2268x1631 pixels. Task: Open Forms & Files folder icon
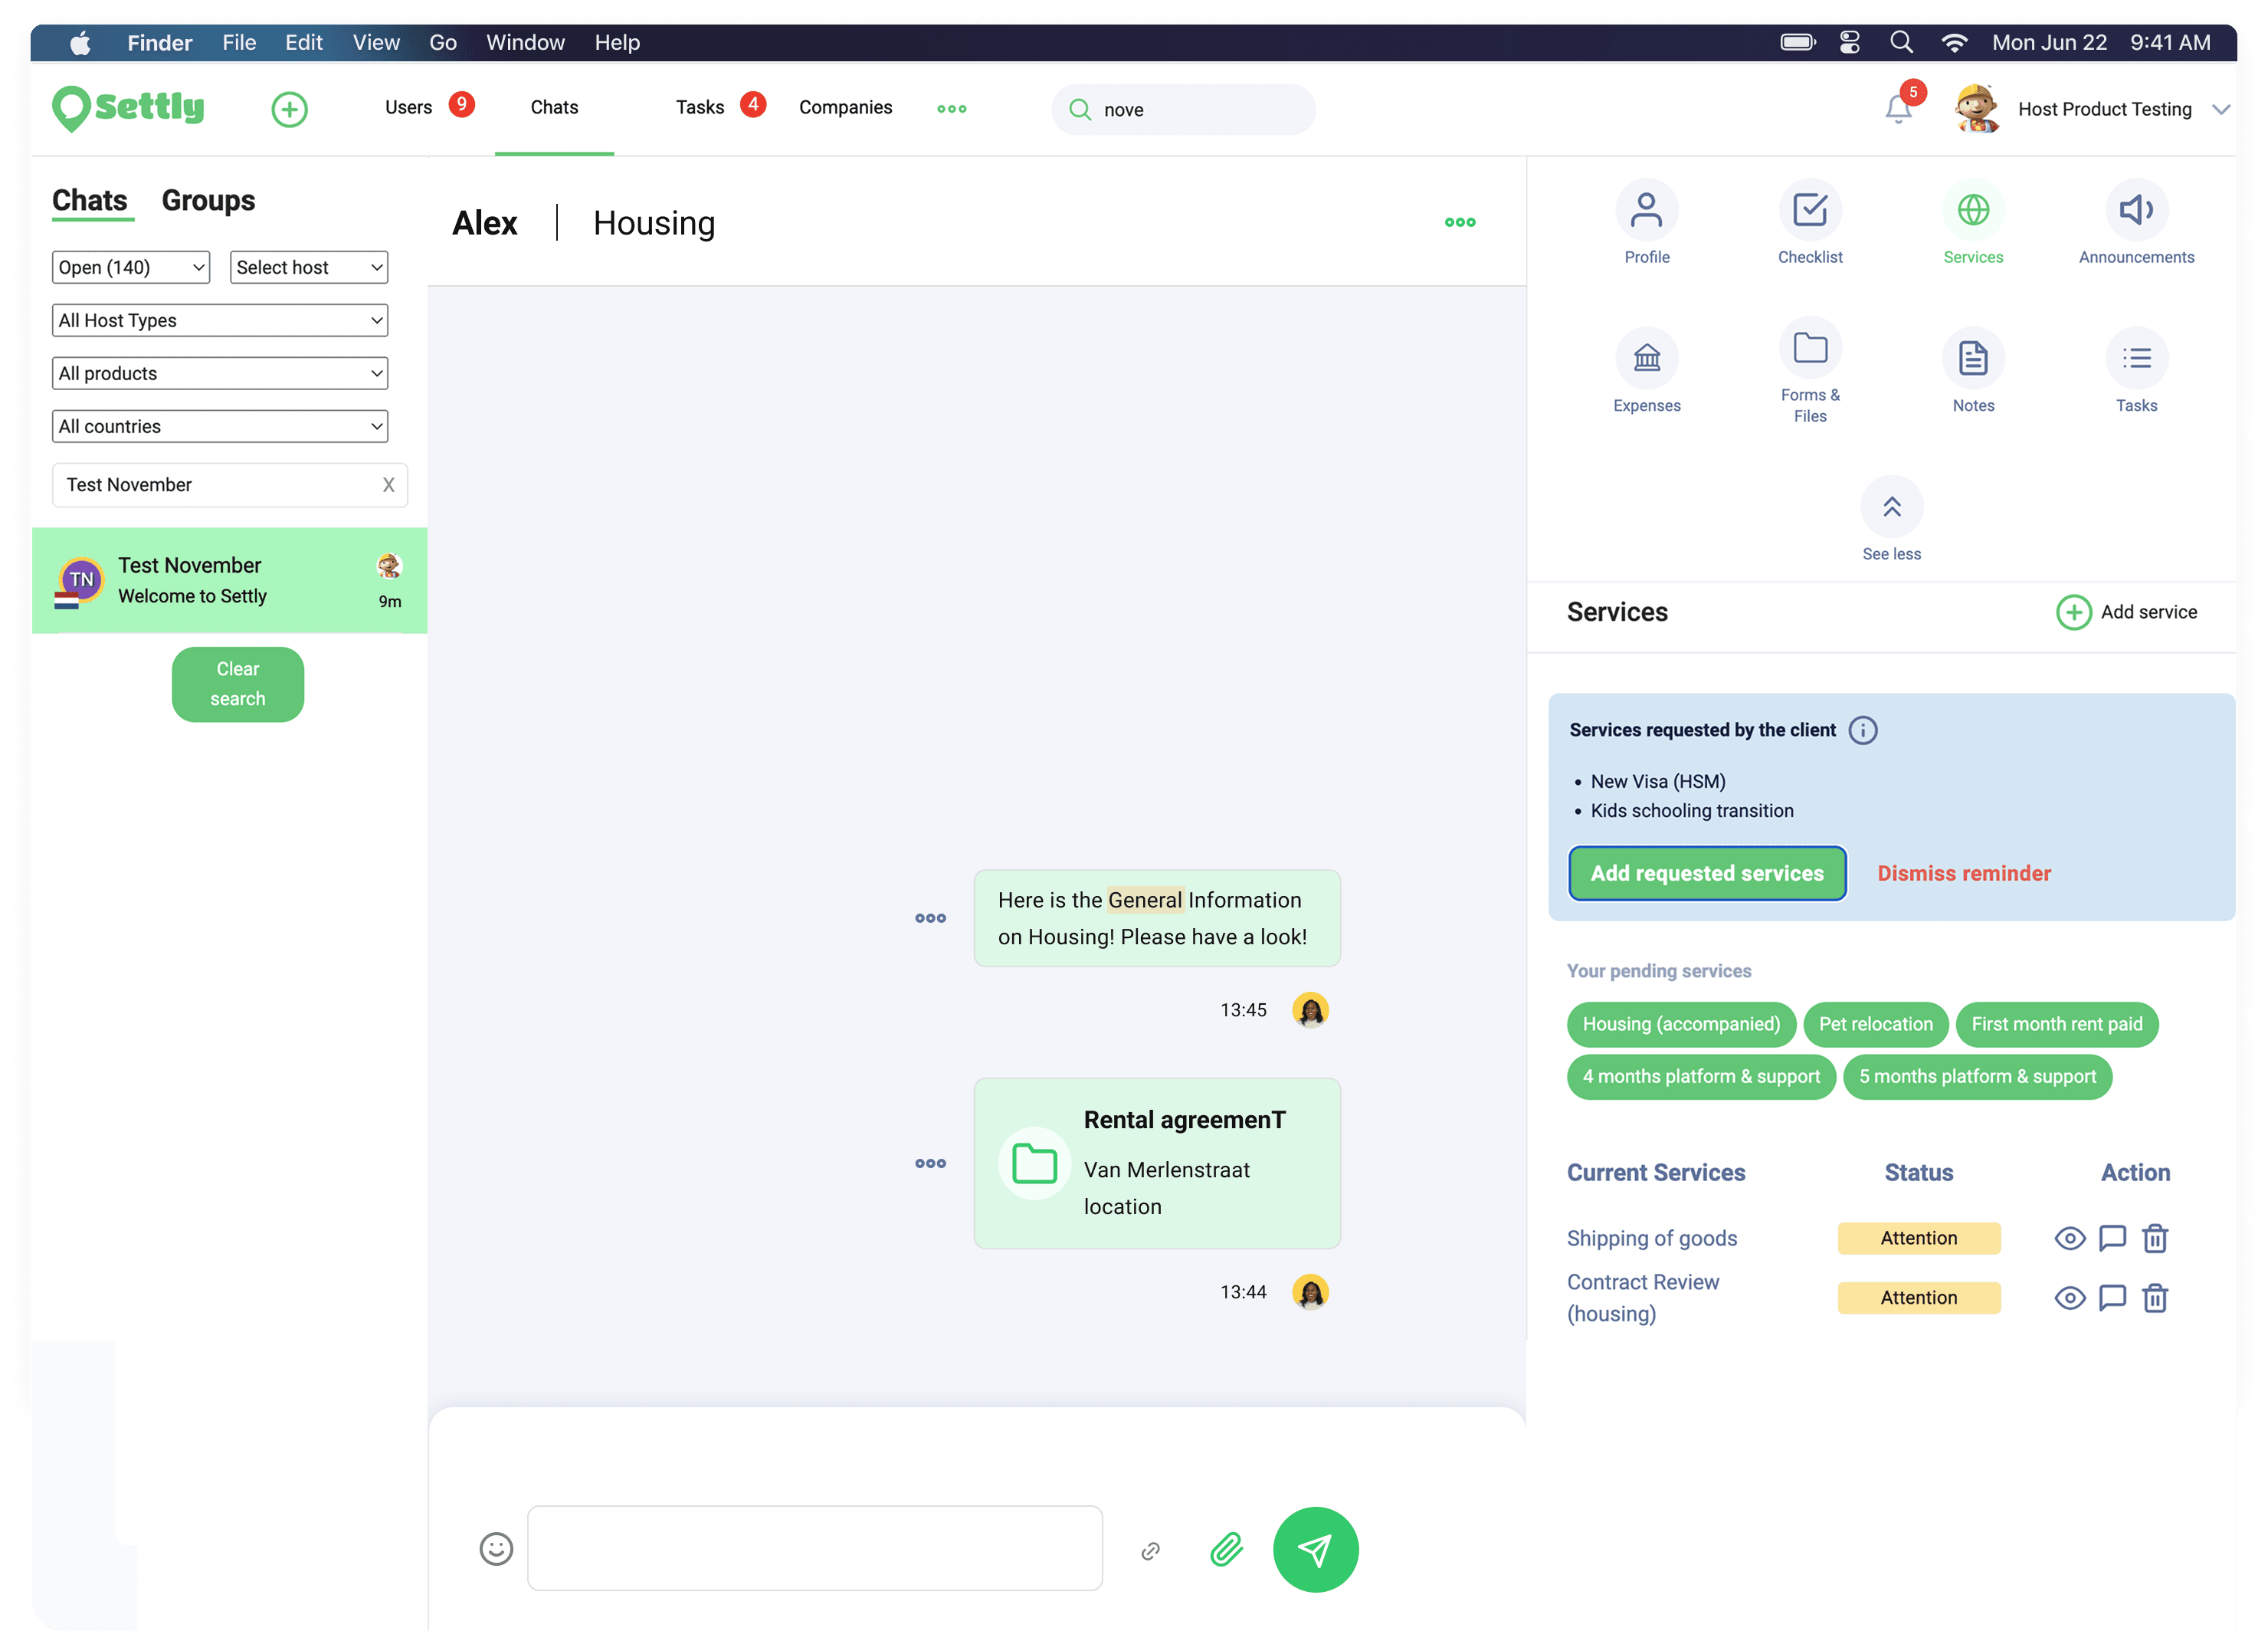pyautogui.click(x=1809, y=348)
